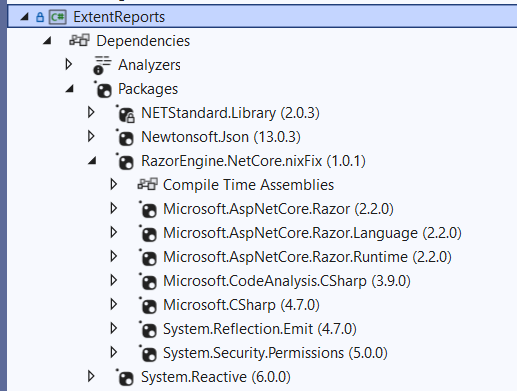This screenshot has width=517, height=391.
Task: Collapse the RazorEngine.NetCore.nixFix package
Action: pos(92,161)
